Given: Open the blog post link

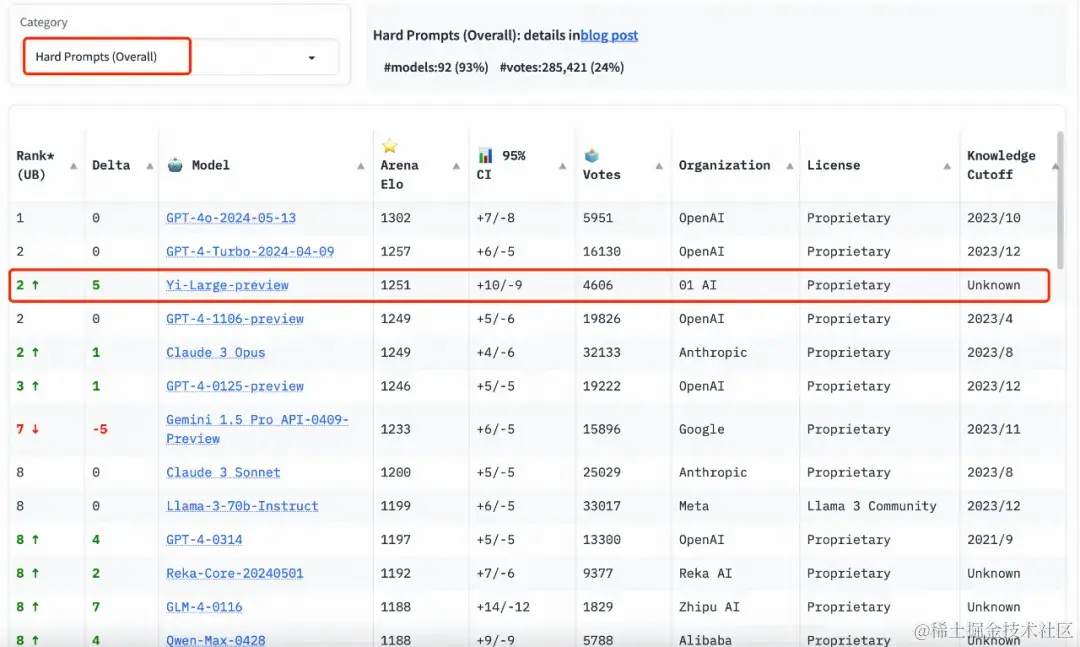Looking at the screenshot, I should pos(609,35).
